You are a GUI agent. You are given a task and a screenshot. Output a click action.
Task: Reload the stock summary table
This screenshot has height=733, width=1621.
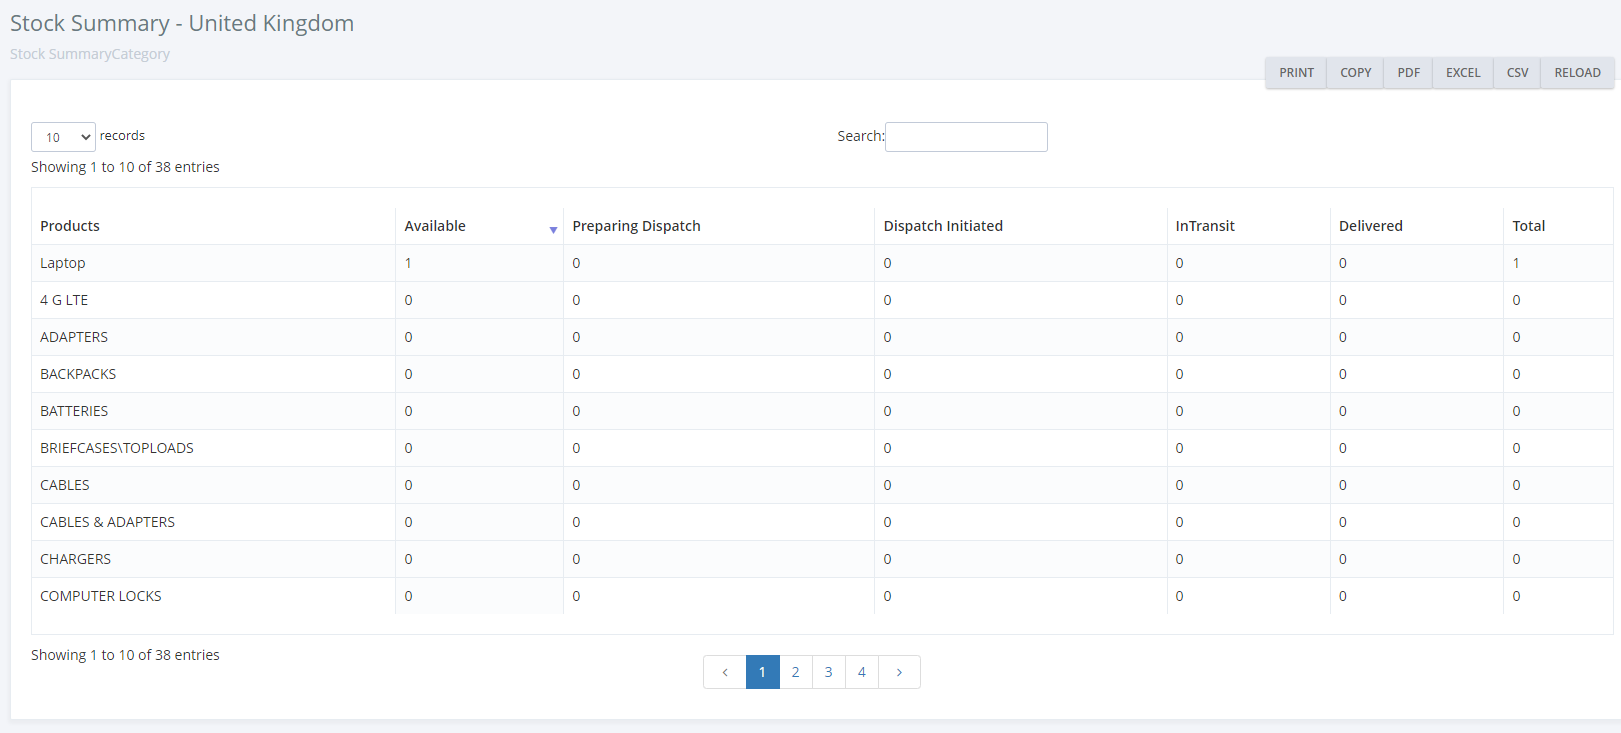(x=1577, y=73)
